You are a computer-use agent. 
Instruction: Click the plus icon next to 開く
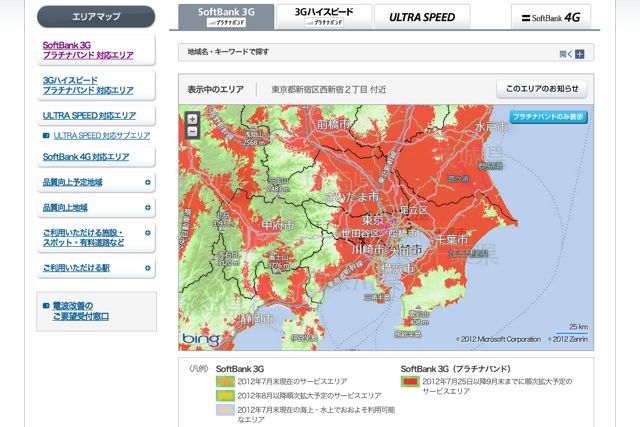tap(580, 54)
